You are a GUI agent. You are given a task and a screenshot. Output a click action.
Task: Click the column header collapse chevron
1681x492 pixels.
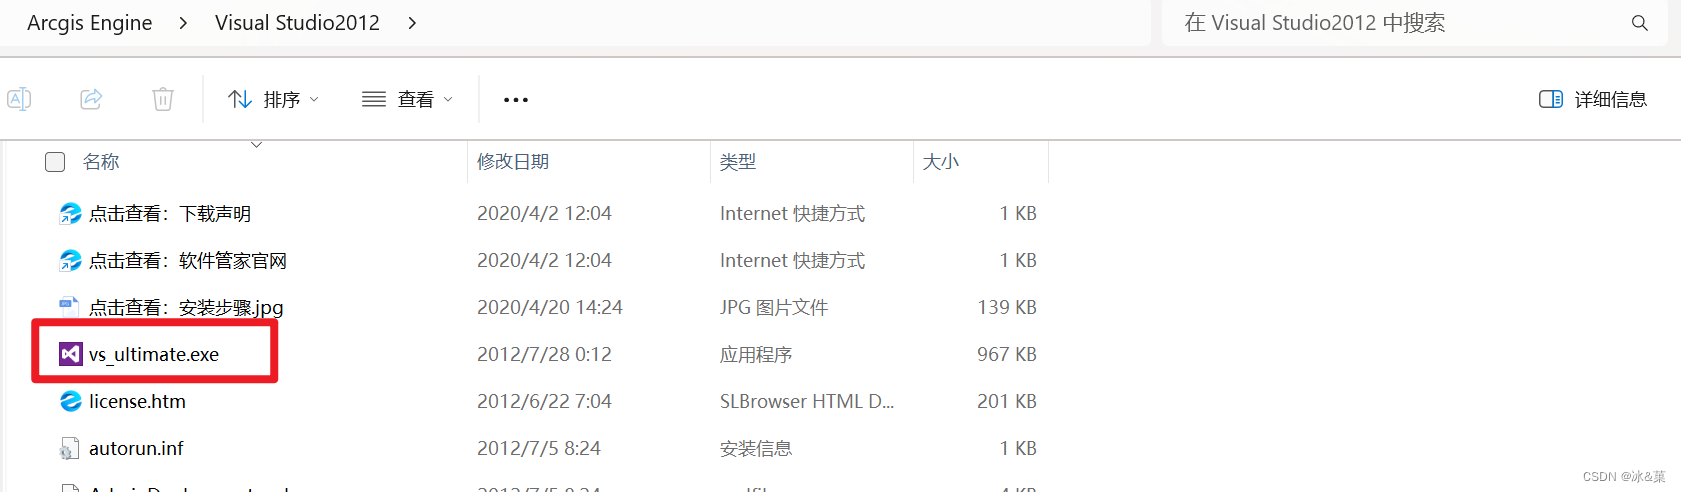coord(257,145)
